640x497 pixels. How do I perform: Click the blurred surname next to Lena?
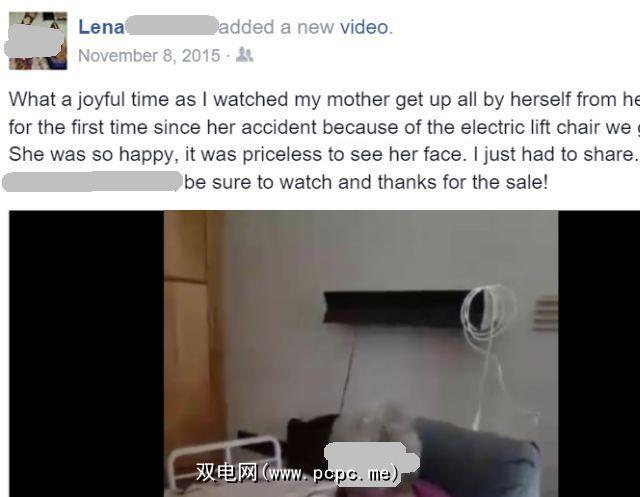[171, 26]
